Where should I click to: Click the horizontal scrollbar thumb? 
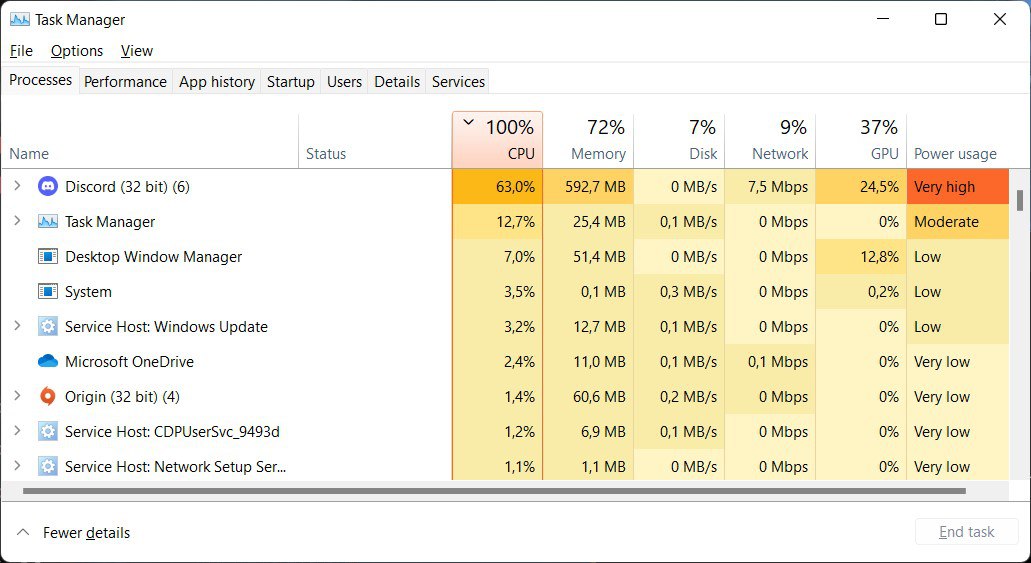494,491
